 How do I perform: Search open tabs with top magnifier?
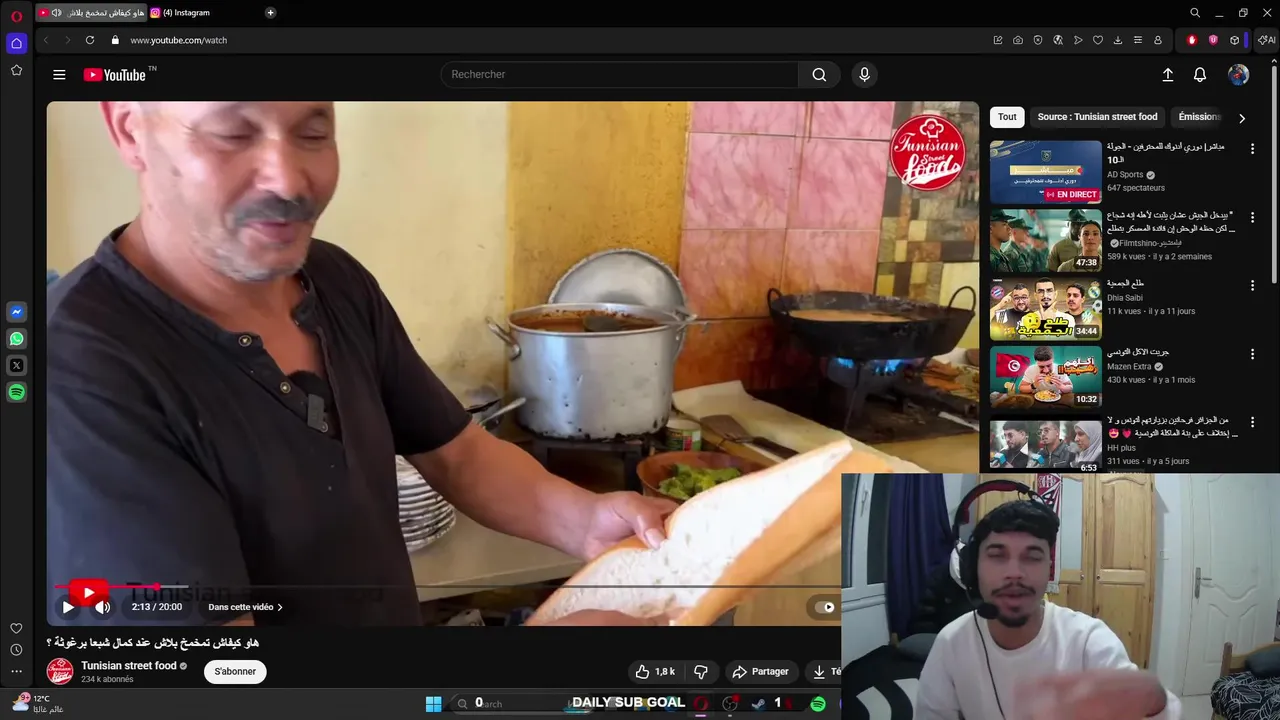(1195, 13)
